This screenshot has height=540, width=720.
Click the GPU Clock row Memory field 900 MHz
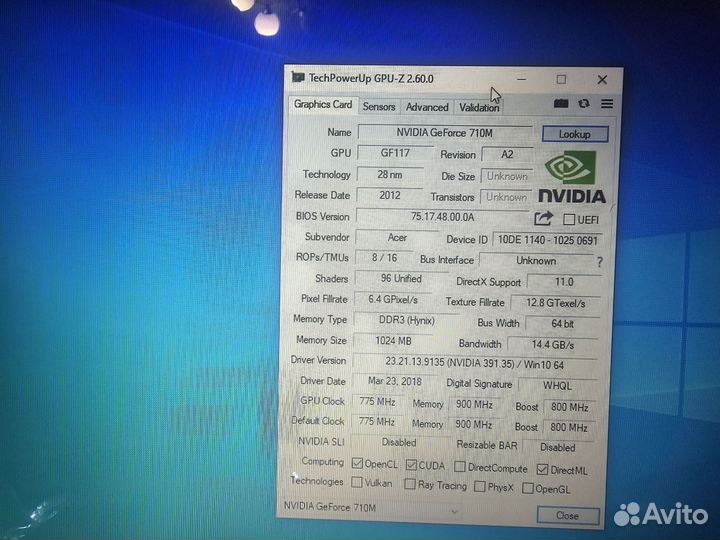[474, 405]
